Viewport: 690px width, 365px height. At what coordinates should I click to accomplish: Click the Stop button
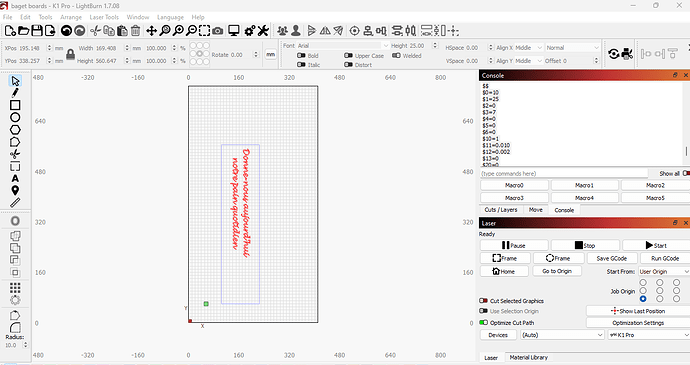click(585, 245)
